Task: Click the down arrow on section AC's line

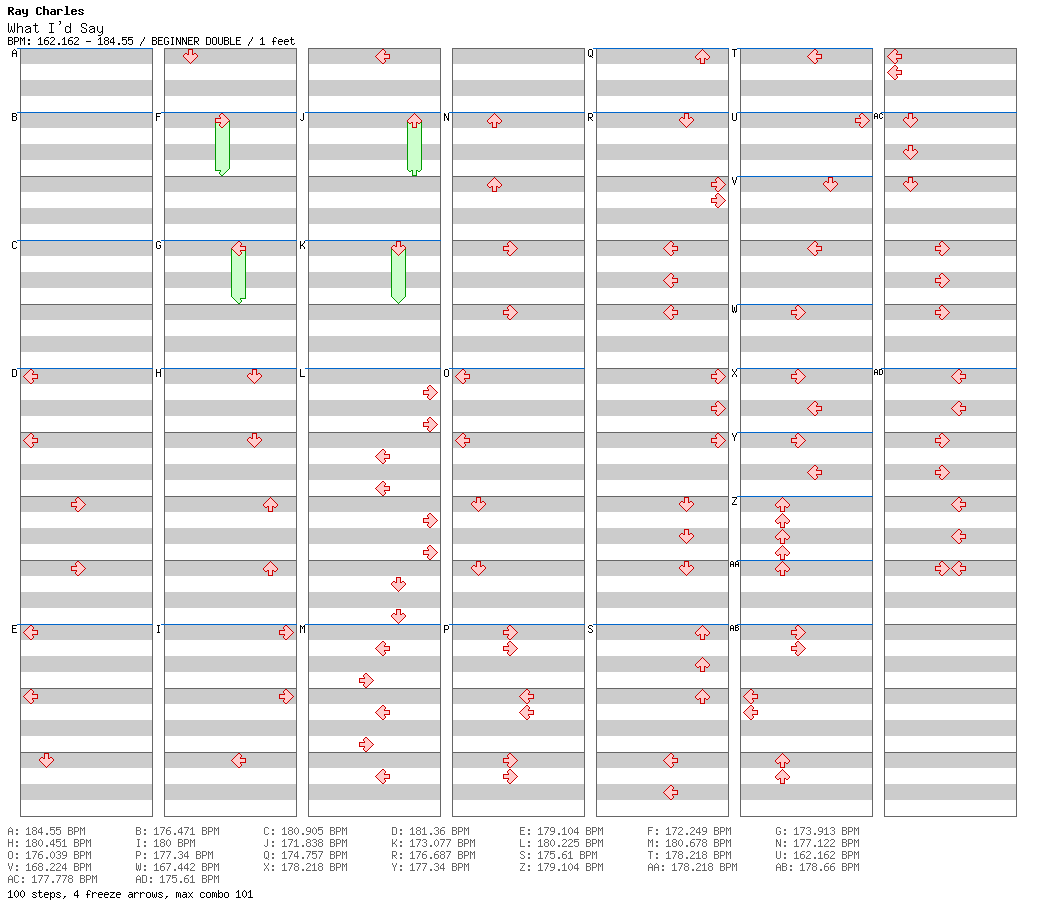Action: point(911,121)
